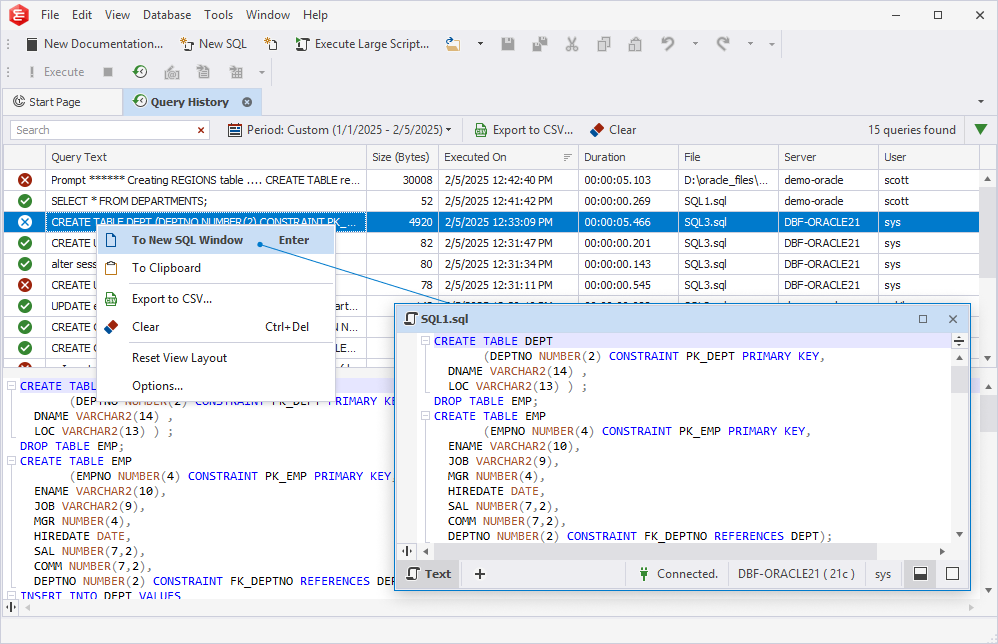Open New Documentation from toolbar
The height and width of the screenshot is (644, 998).
click(94, 44)
